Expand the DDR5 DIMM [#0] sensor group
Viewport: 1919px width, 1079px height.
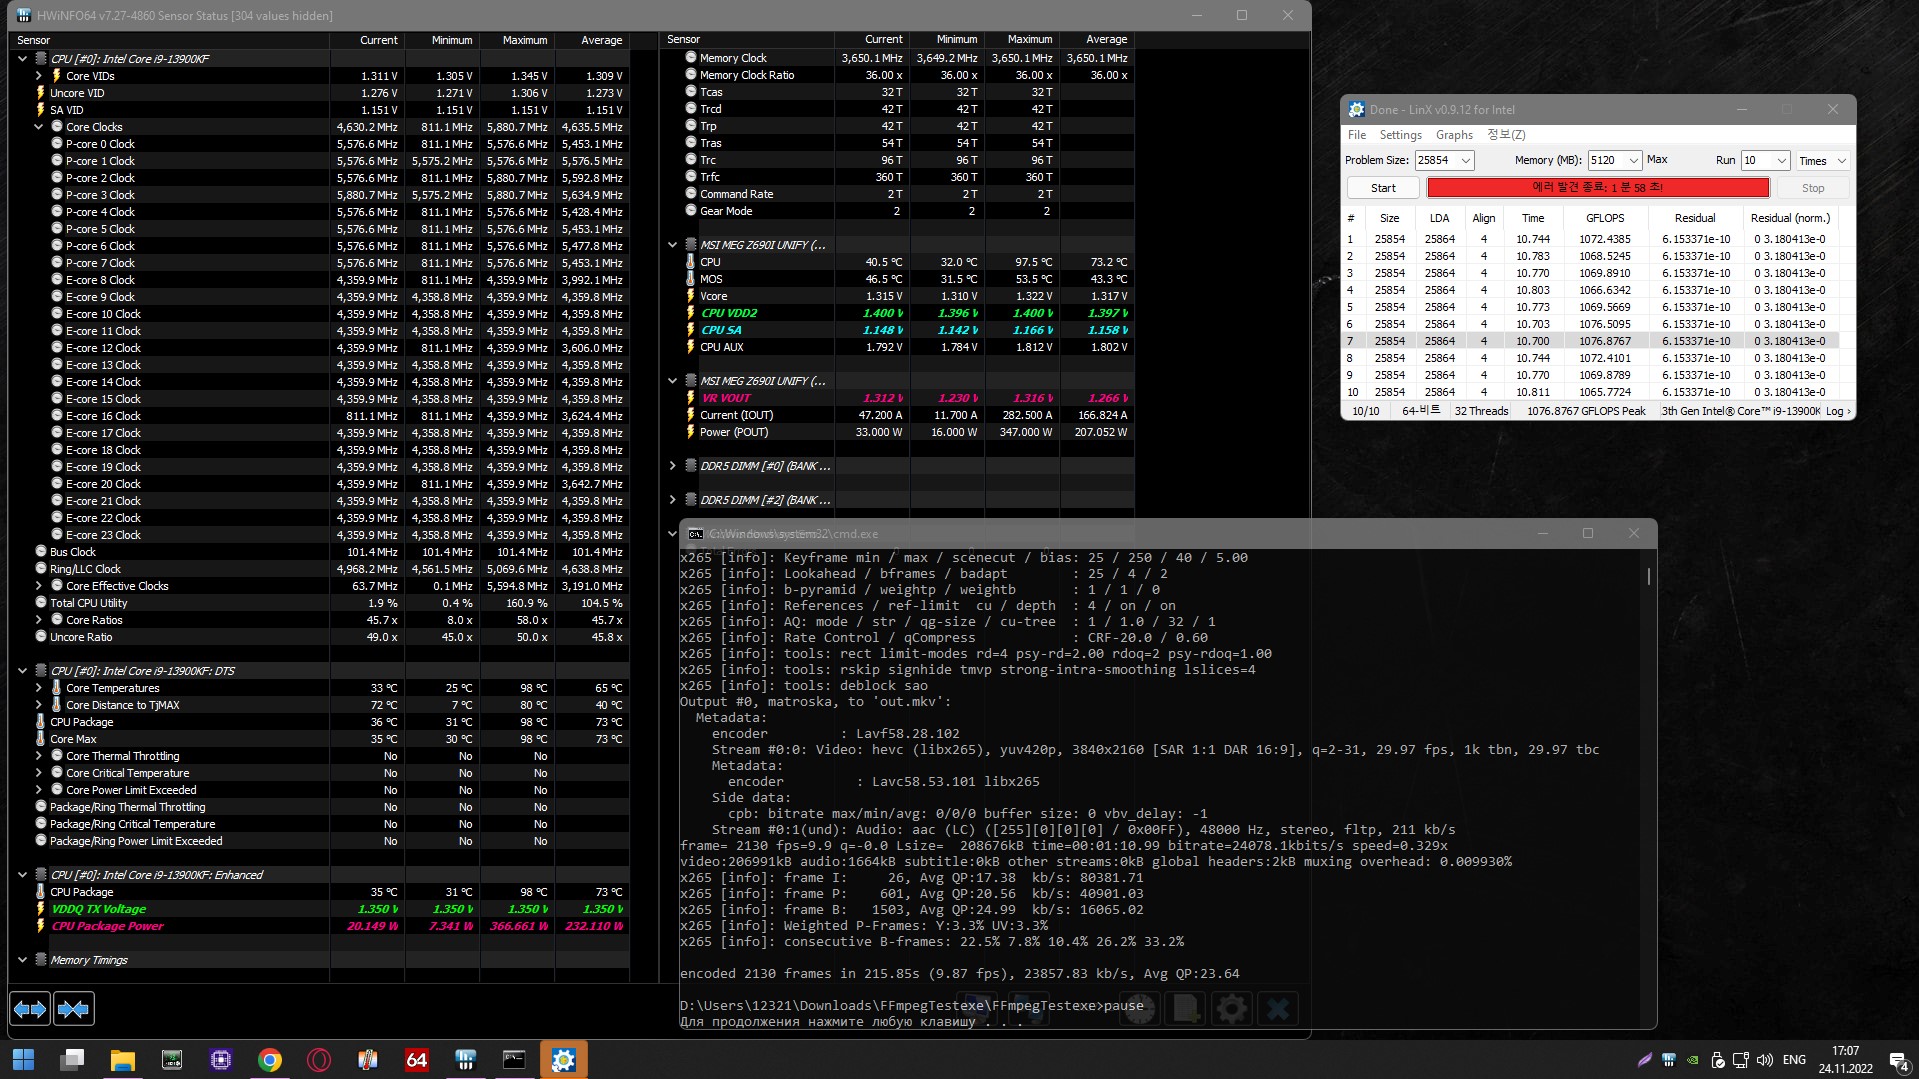click(673, 466)
